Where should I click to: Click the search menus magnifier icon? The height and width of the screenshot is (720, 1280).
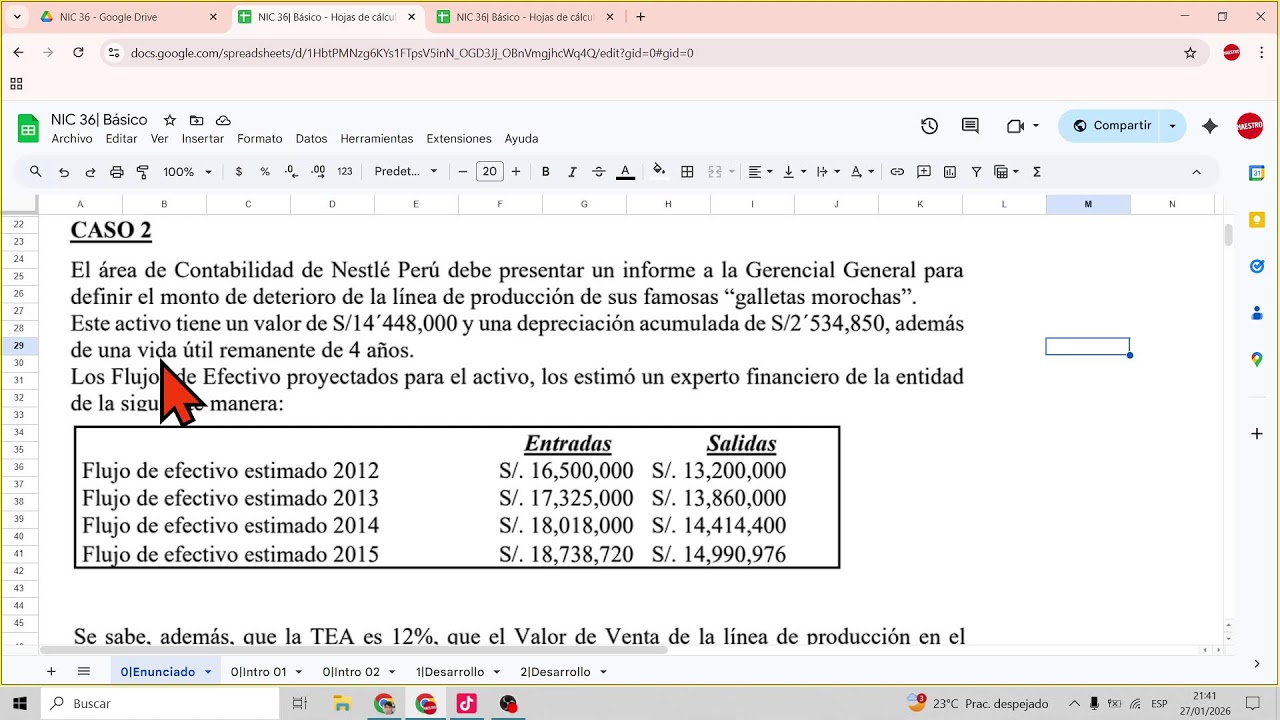point(36,172)
